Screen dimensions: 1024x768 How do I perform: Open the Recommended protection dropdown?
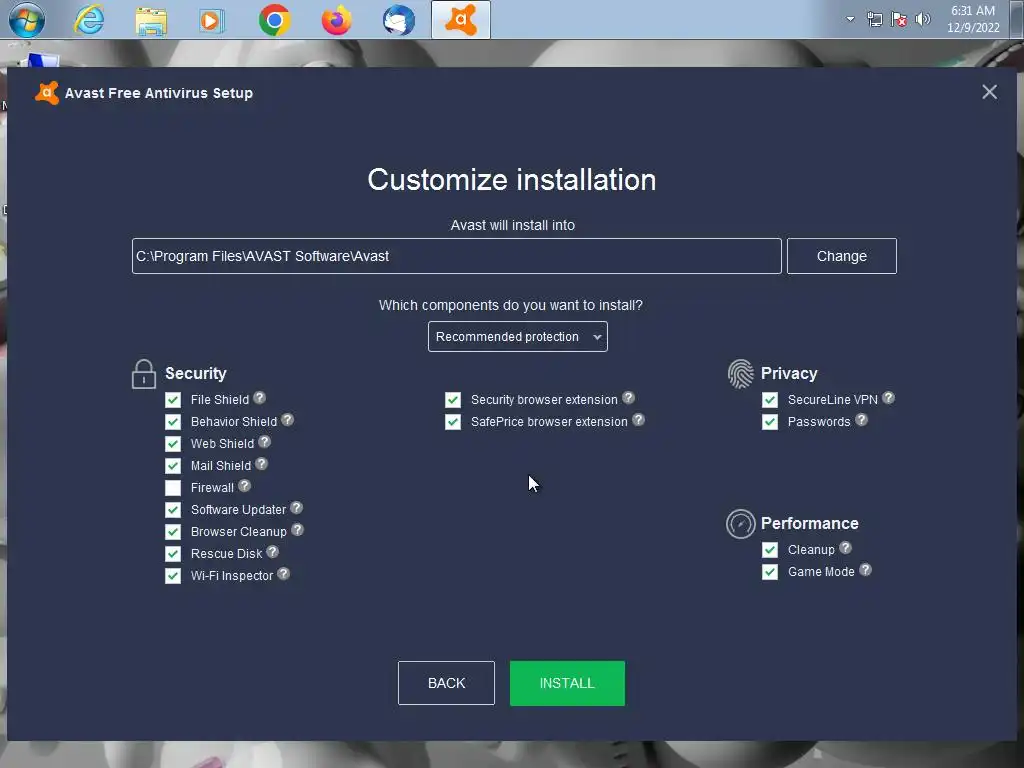tap(518, 336)
